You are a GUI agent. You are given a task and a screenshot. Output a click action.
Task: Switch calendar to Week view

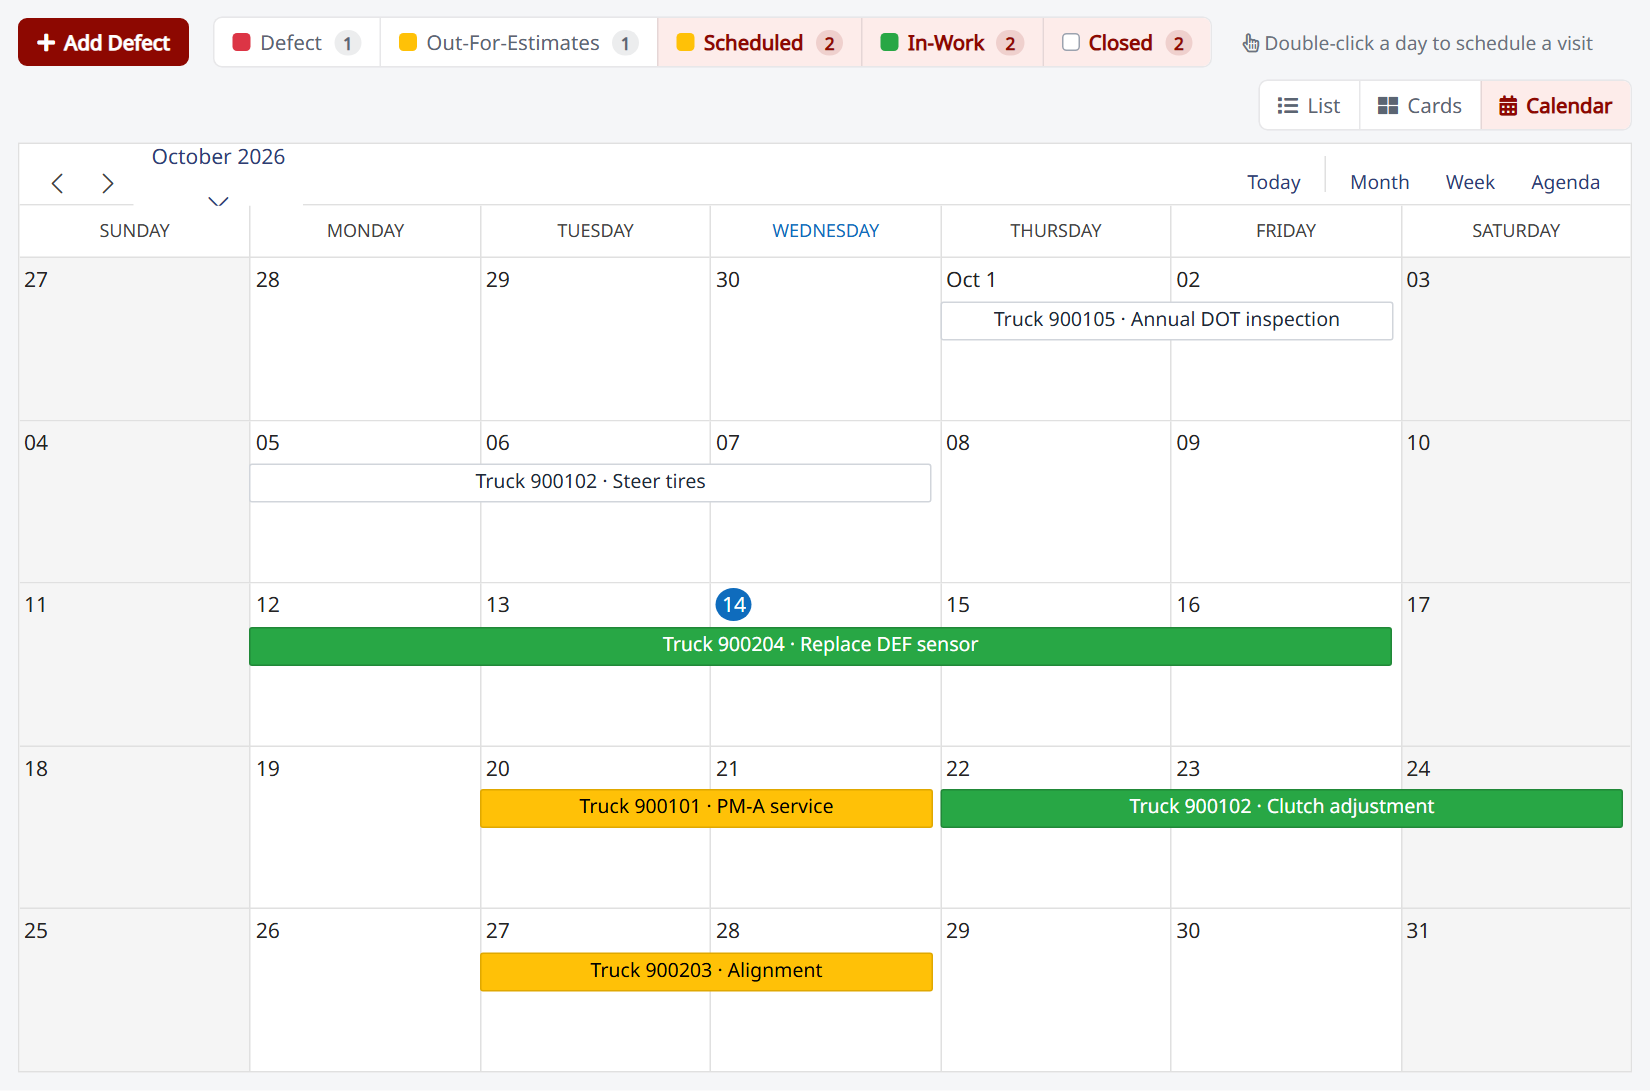(1470, 182)
